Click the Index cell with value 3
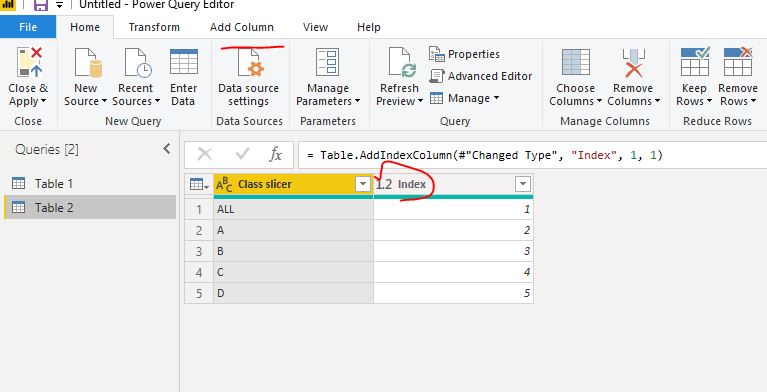Viewport: 767px width, 392px height. click(x=453, y=251)
